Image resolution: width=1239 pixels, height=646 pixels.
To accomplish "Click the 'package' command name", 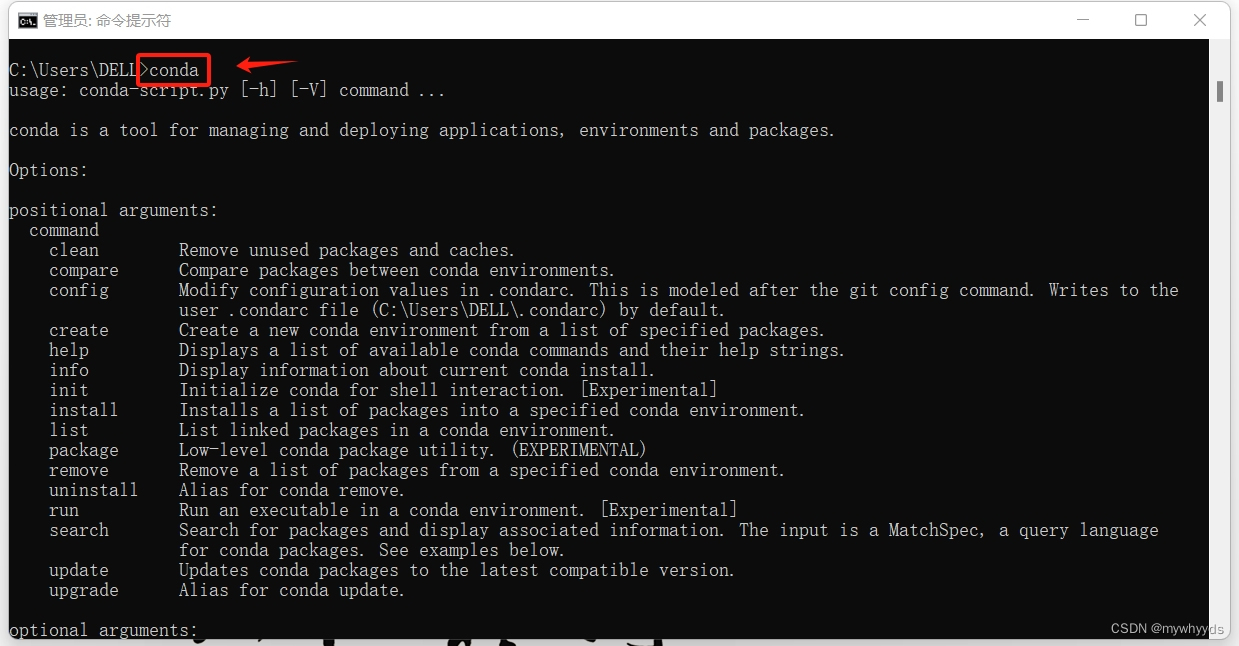I will pyautogui.click(x=84, y=450).
